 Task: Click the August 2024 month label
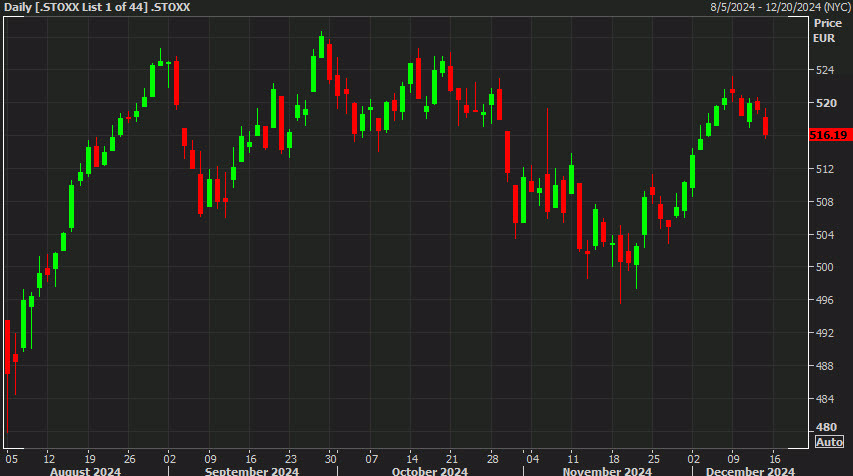tap(85, 471)
